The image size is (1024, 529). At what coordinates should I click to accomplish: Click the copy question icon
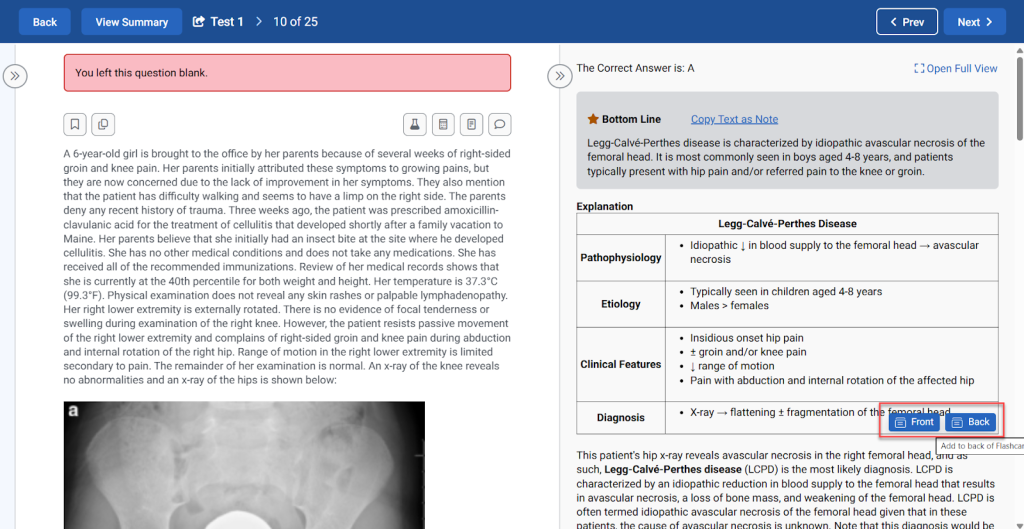(102, 124)
